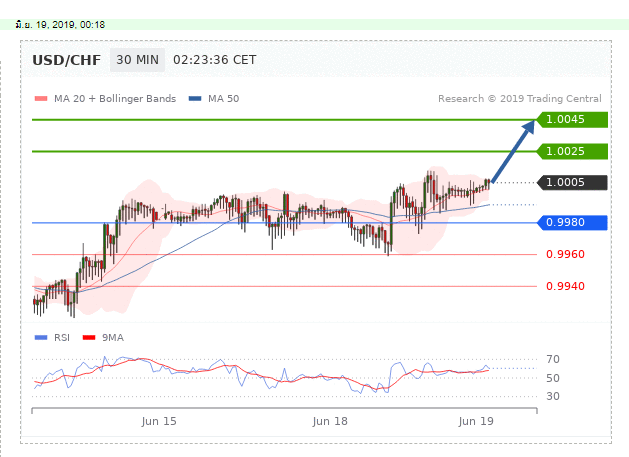Click the USD/CHF pair title
The image size is (629, 457).
click(x=67, y=60)
